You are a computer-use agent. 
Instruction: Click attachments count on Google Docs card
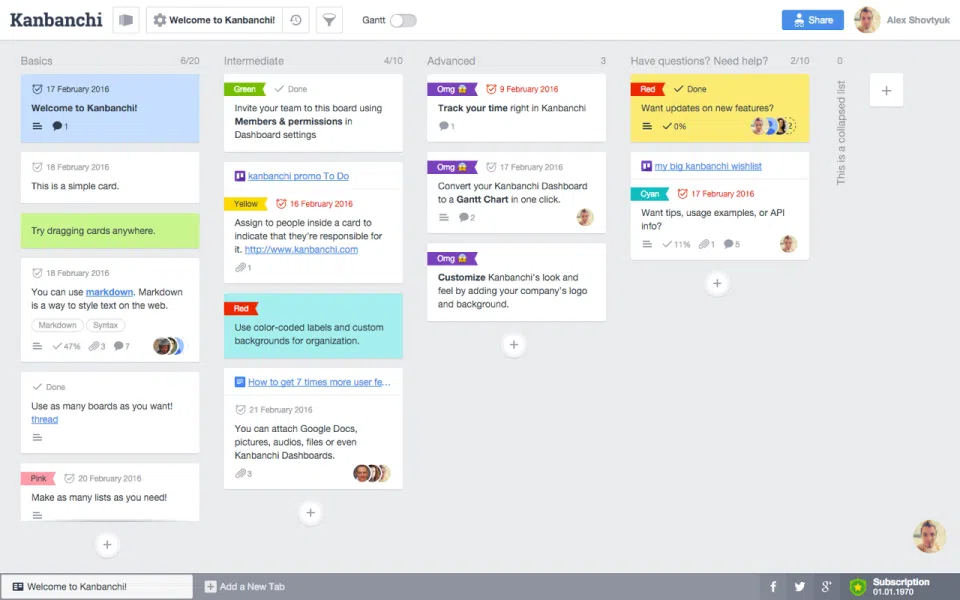pyautogui.click(x=244, y=473)
